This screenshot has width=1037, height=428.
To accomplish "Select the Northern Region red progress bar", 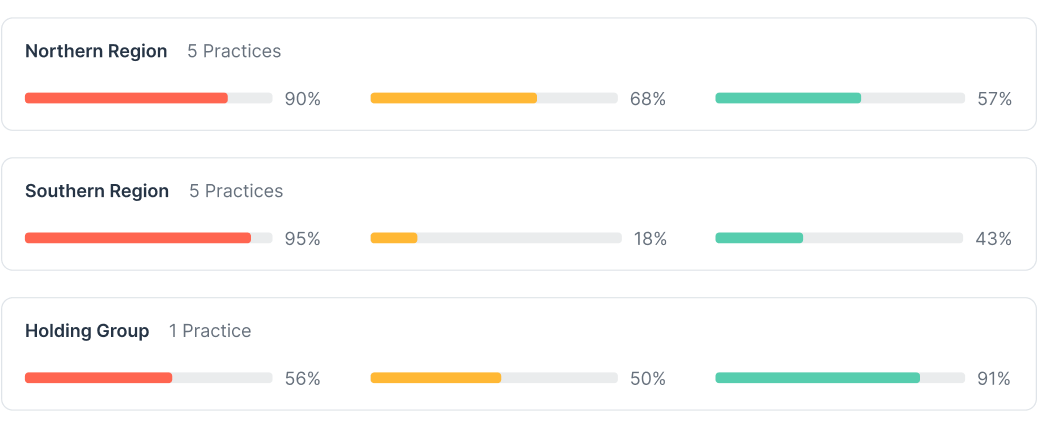I will click(x=149, y=98).
